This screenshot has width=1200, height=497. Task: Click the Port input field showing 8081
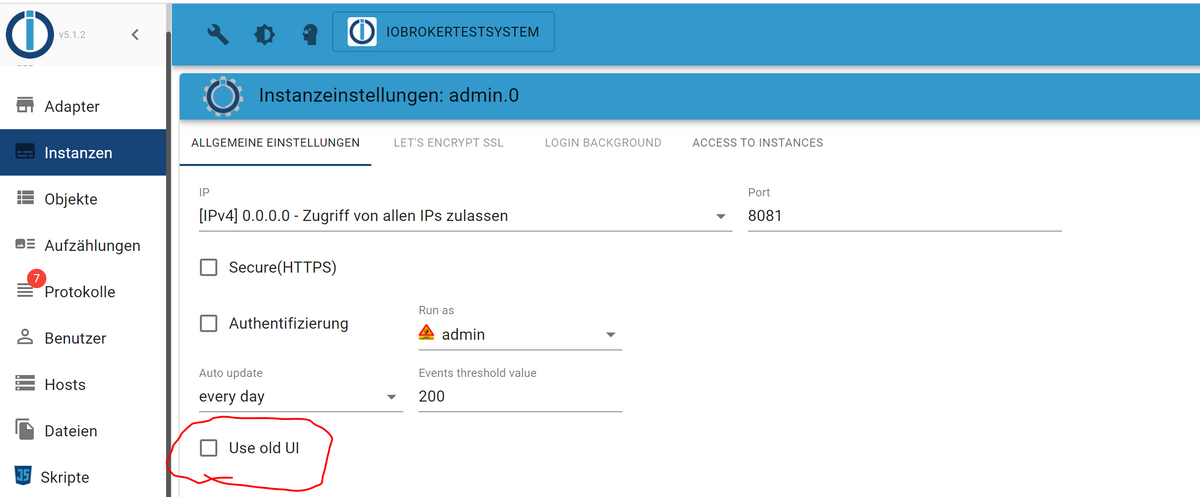click(904, 216)
